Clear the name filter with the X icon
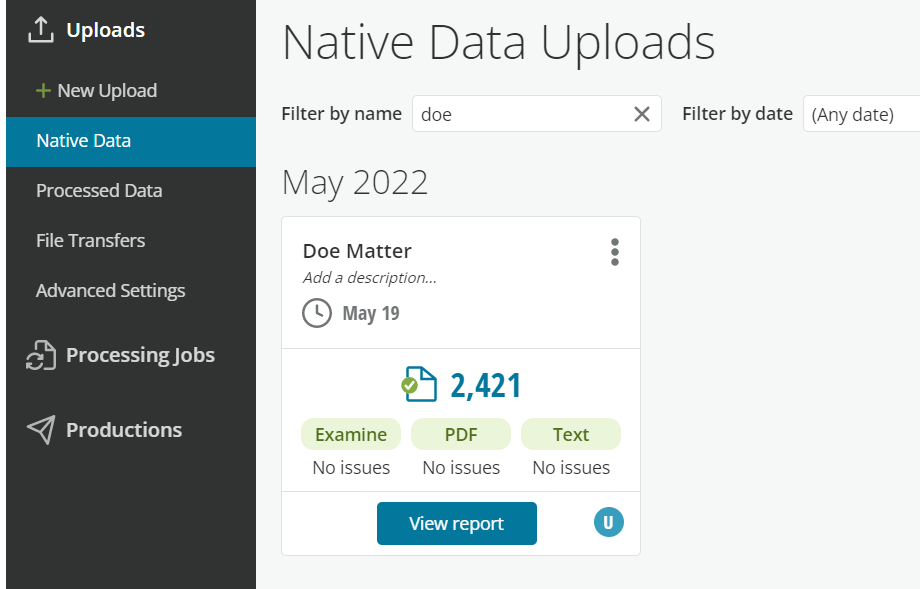 (642, 114)
